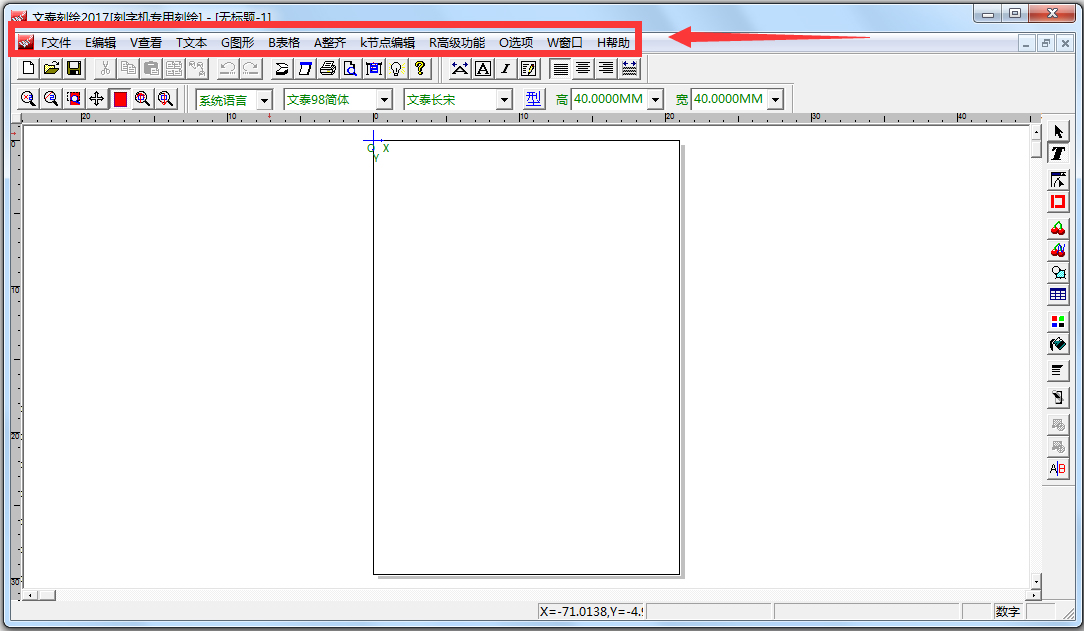Click the text lines paragraph icon in sidebar
The width and height of the screenshot is (1084, 631).
(1058, 370)
